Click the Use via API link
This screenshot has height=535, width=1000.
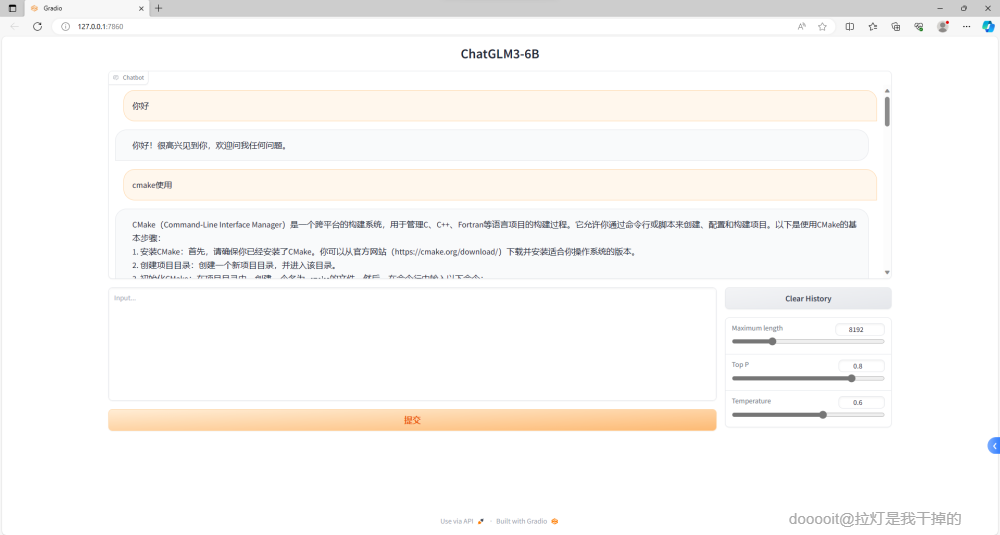[x=462, y=521]
